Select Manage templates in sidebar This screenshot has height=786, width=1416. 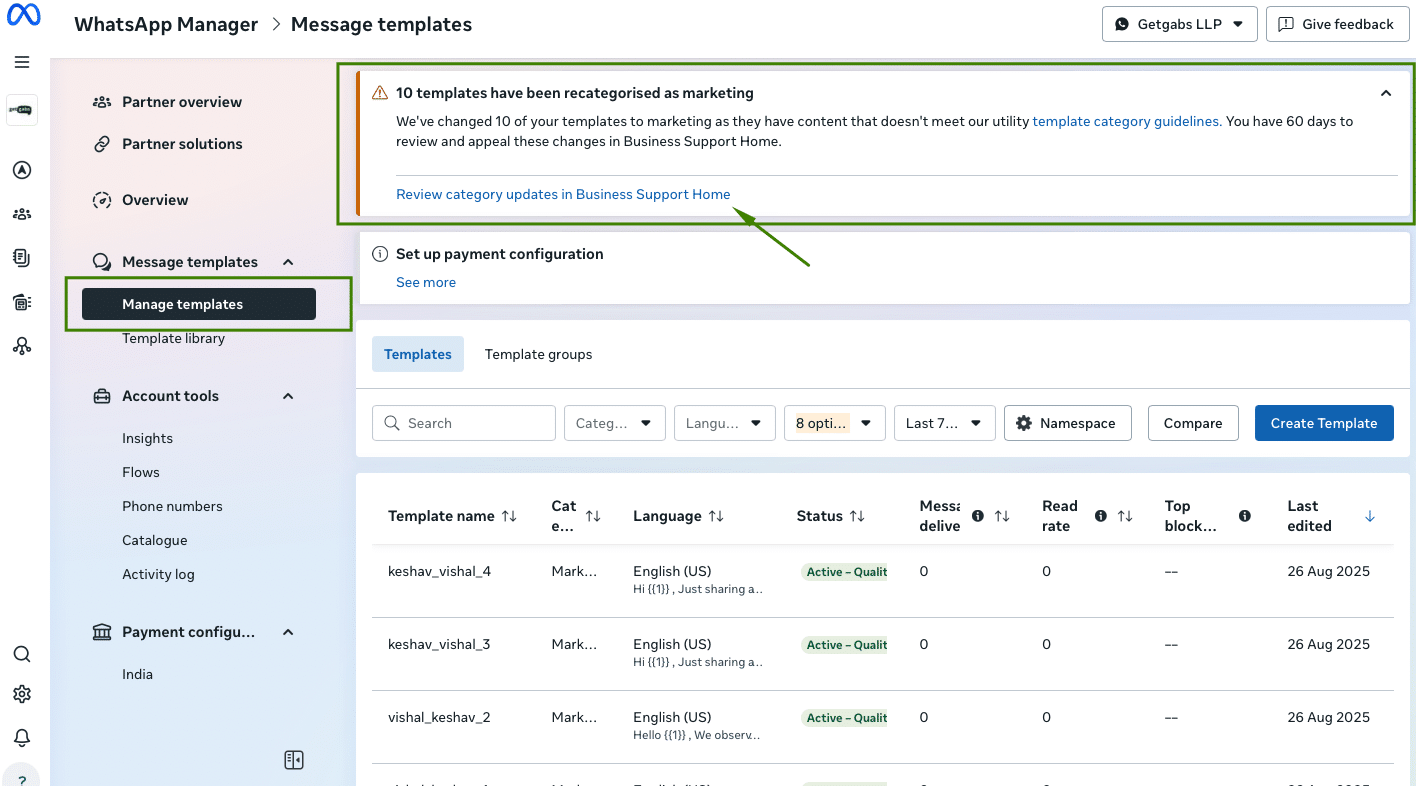coord(199,304)
